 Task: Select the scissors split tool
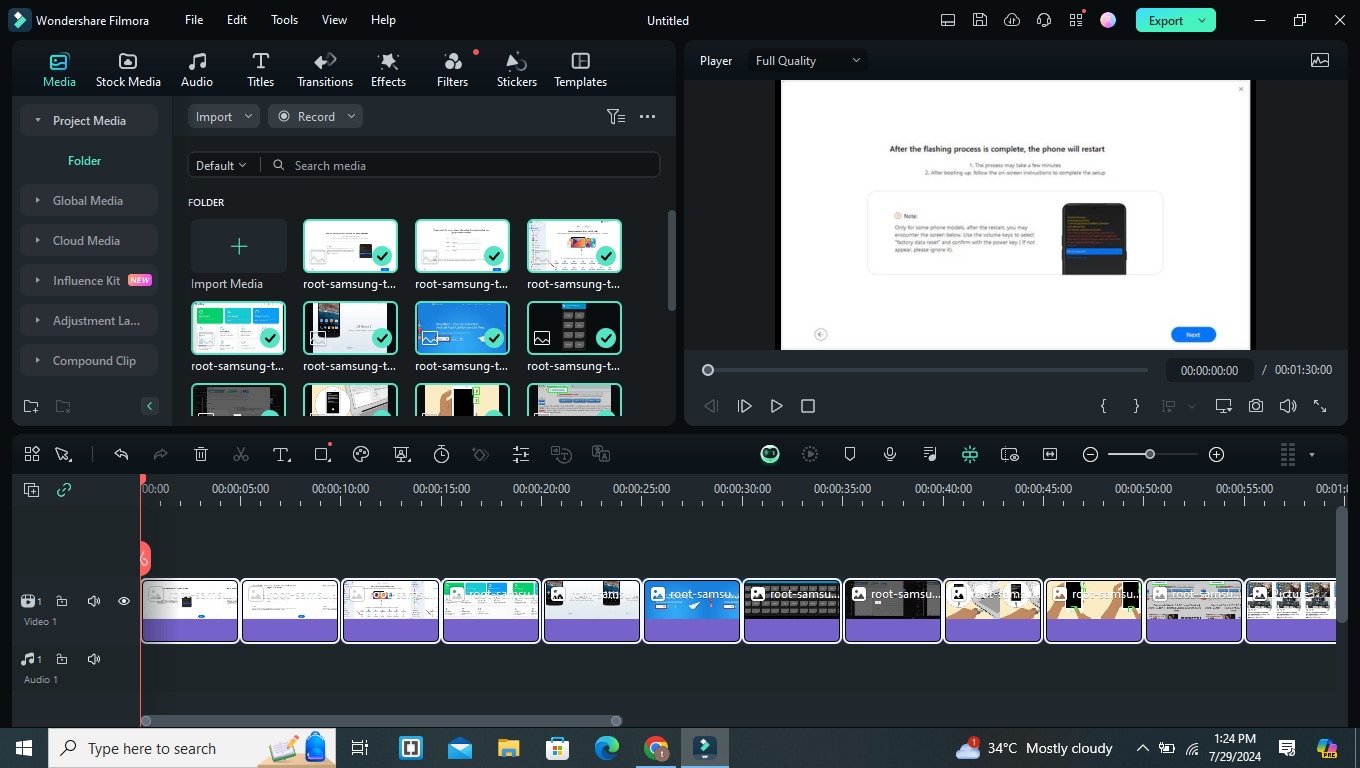point(241,454)
